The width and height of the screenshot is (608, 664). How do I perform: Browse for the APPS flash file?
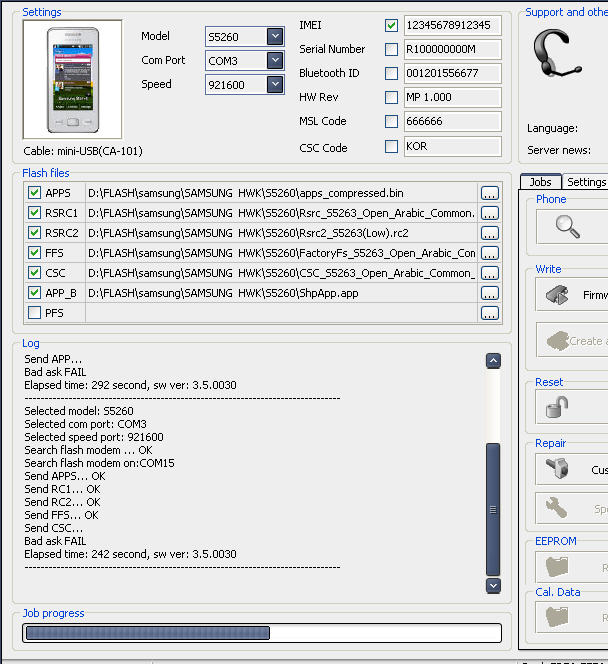pos(489,193)
